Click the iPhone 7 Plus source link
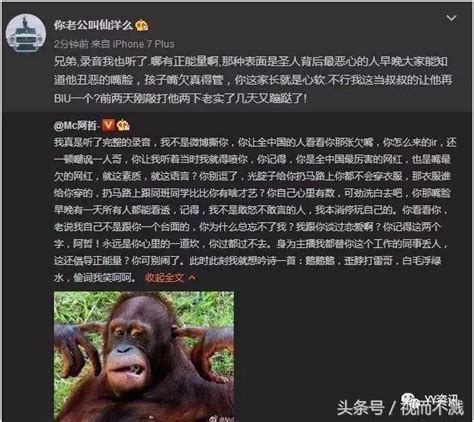 pos(143,44)
